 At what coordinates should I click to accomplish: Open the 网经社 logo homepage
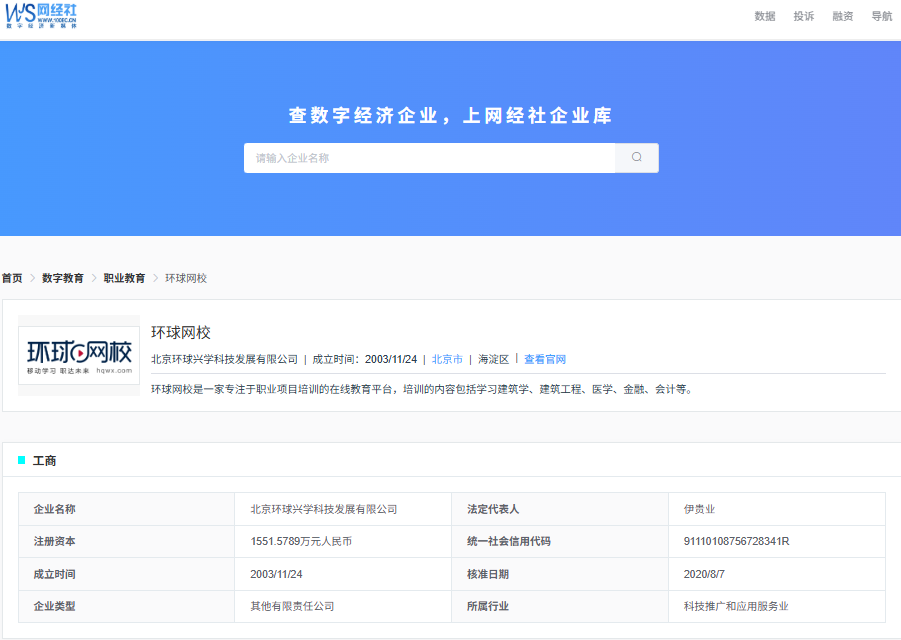coord(41,16)
